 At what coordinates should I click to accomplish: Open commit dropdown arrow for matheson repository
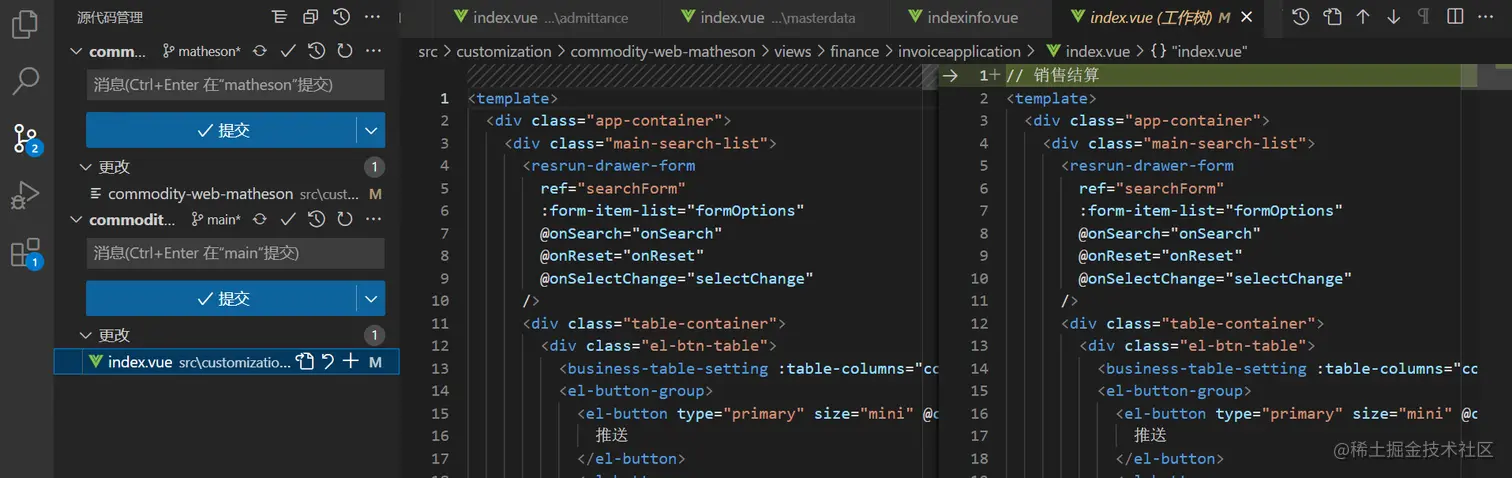pos(371,130)
